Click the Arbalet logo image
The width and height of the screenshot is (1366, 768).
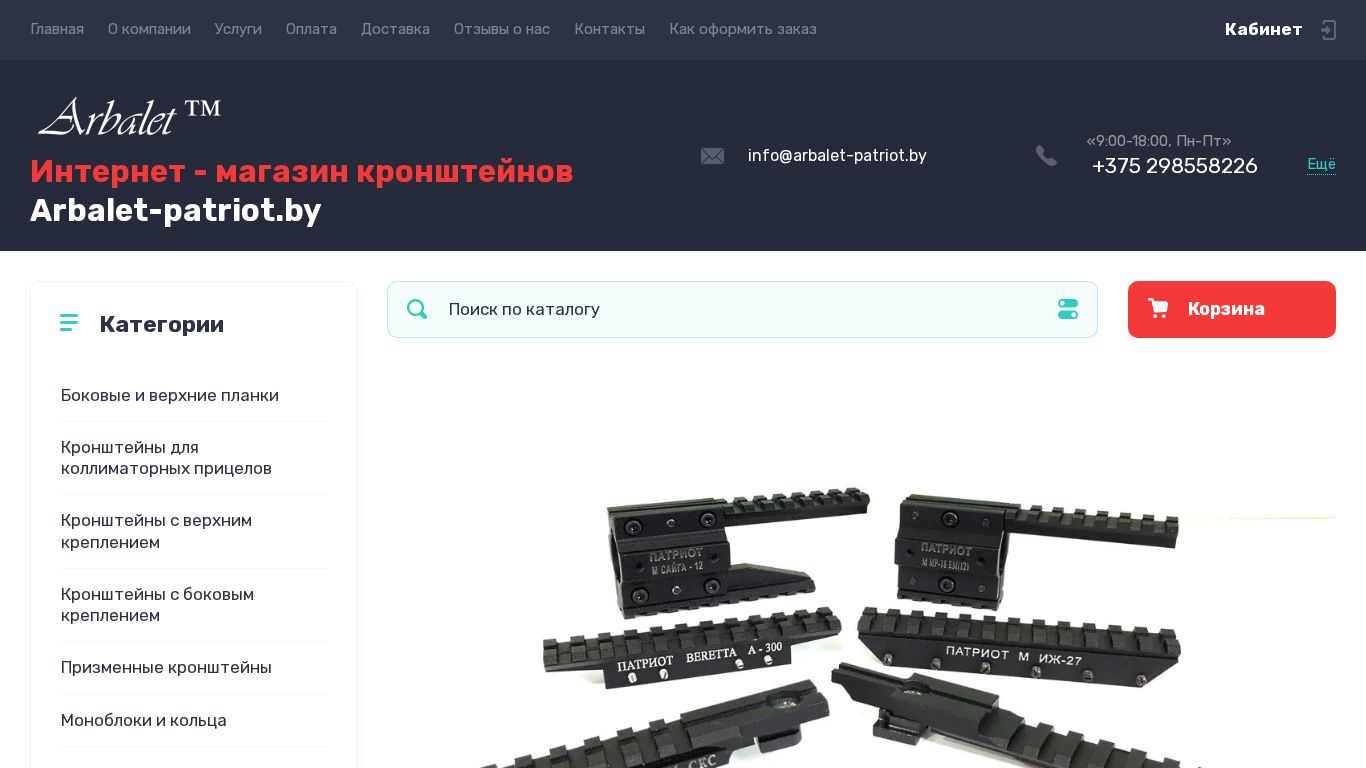click(129, 116)
